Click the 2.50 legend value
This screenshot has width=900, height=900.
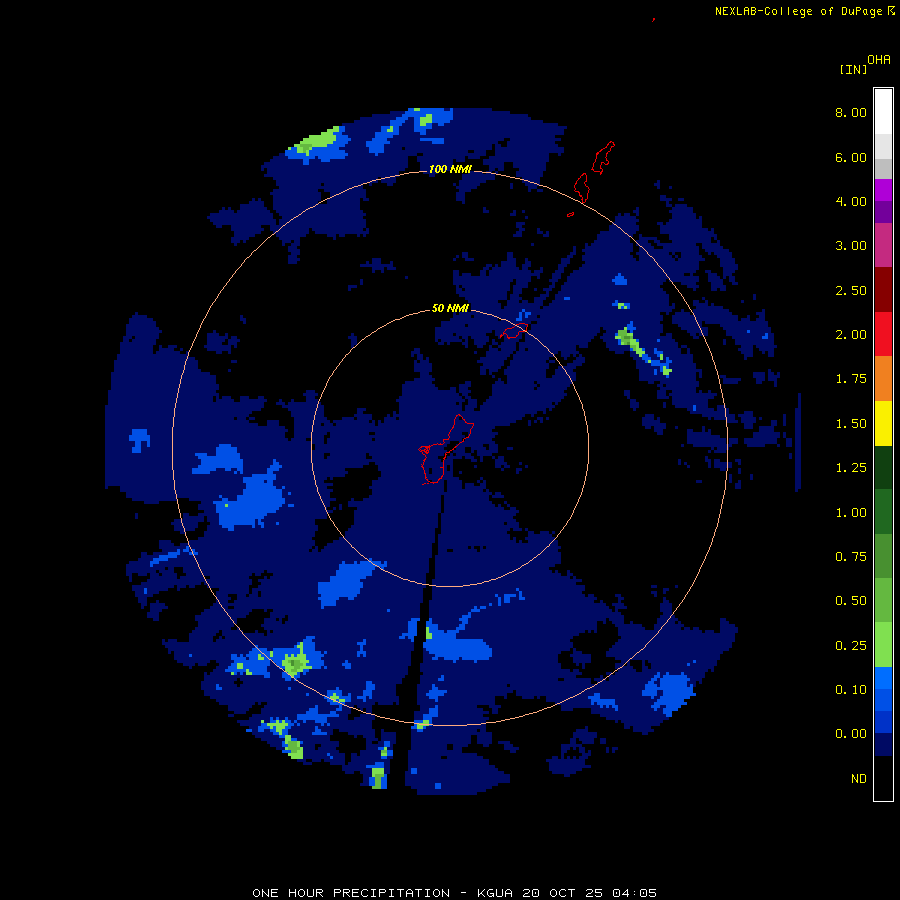851,290
